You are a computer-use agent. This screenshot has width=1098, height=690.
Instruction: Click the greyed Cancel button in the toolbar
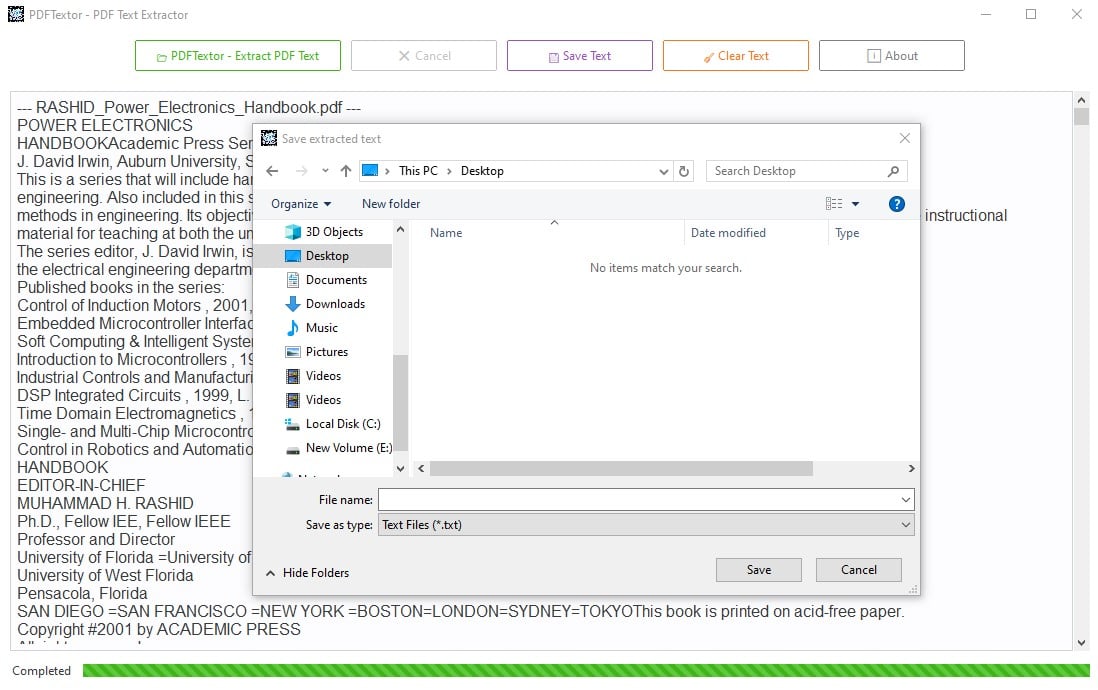[424, 55]
